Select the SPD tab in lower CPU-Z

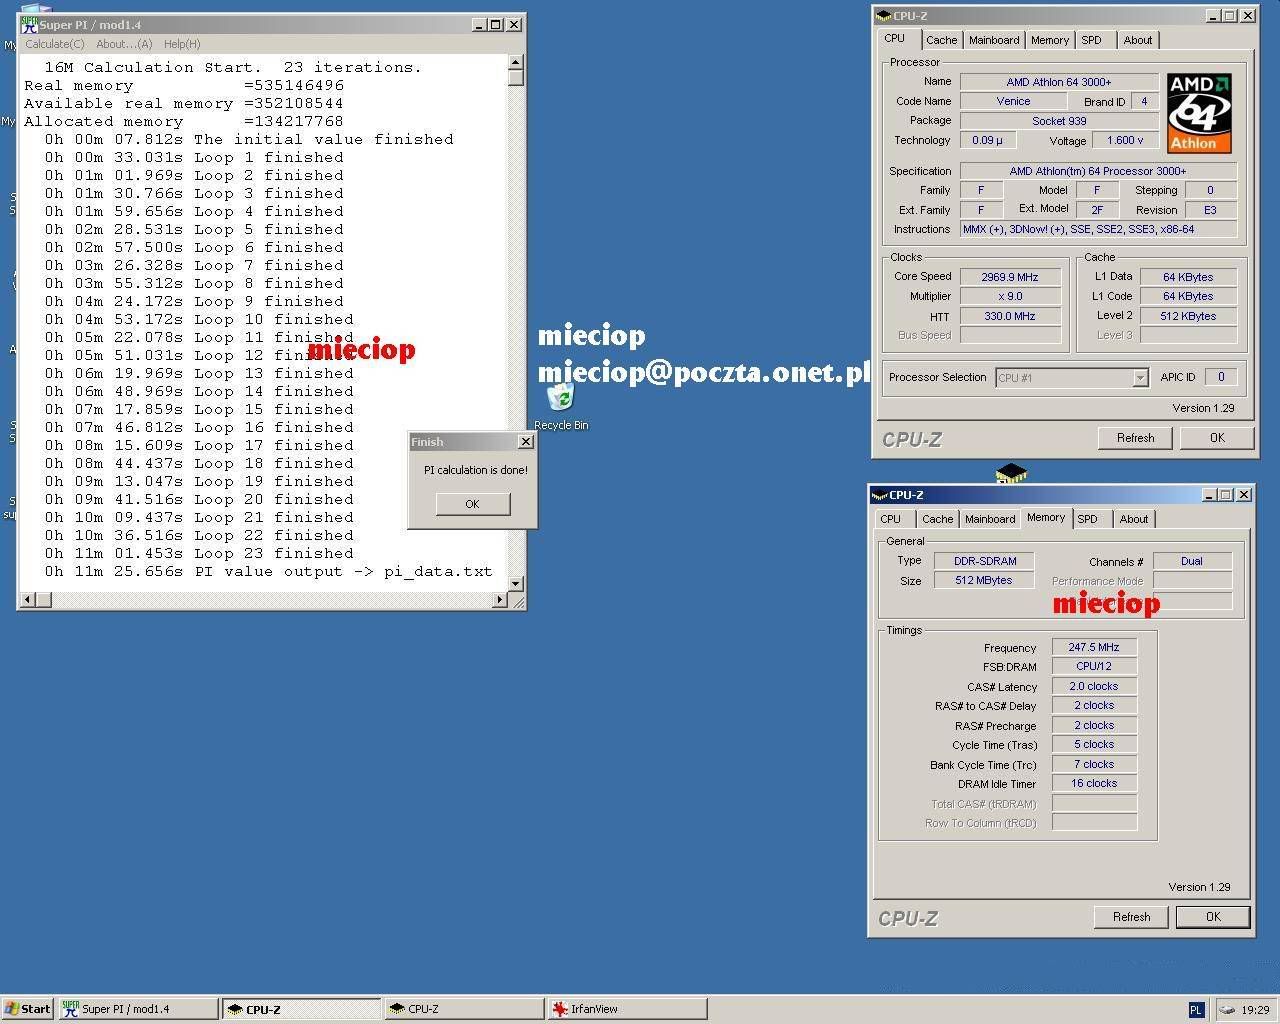pos(1087,519)
